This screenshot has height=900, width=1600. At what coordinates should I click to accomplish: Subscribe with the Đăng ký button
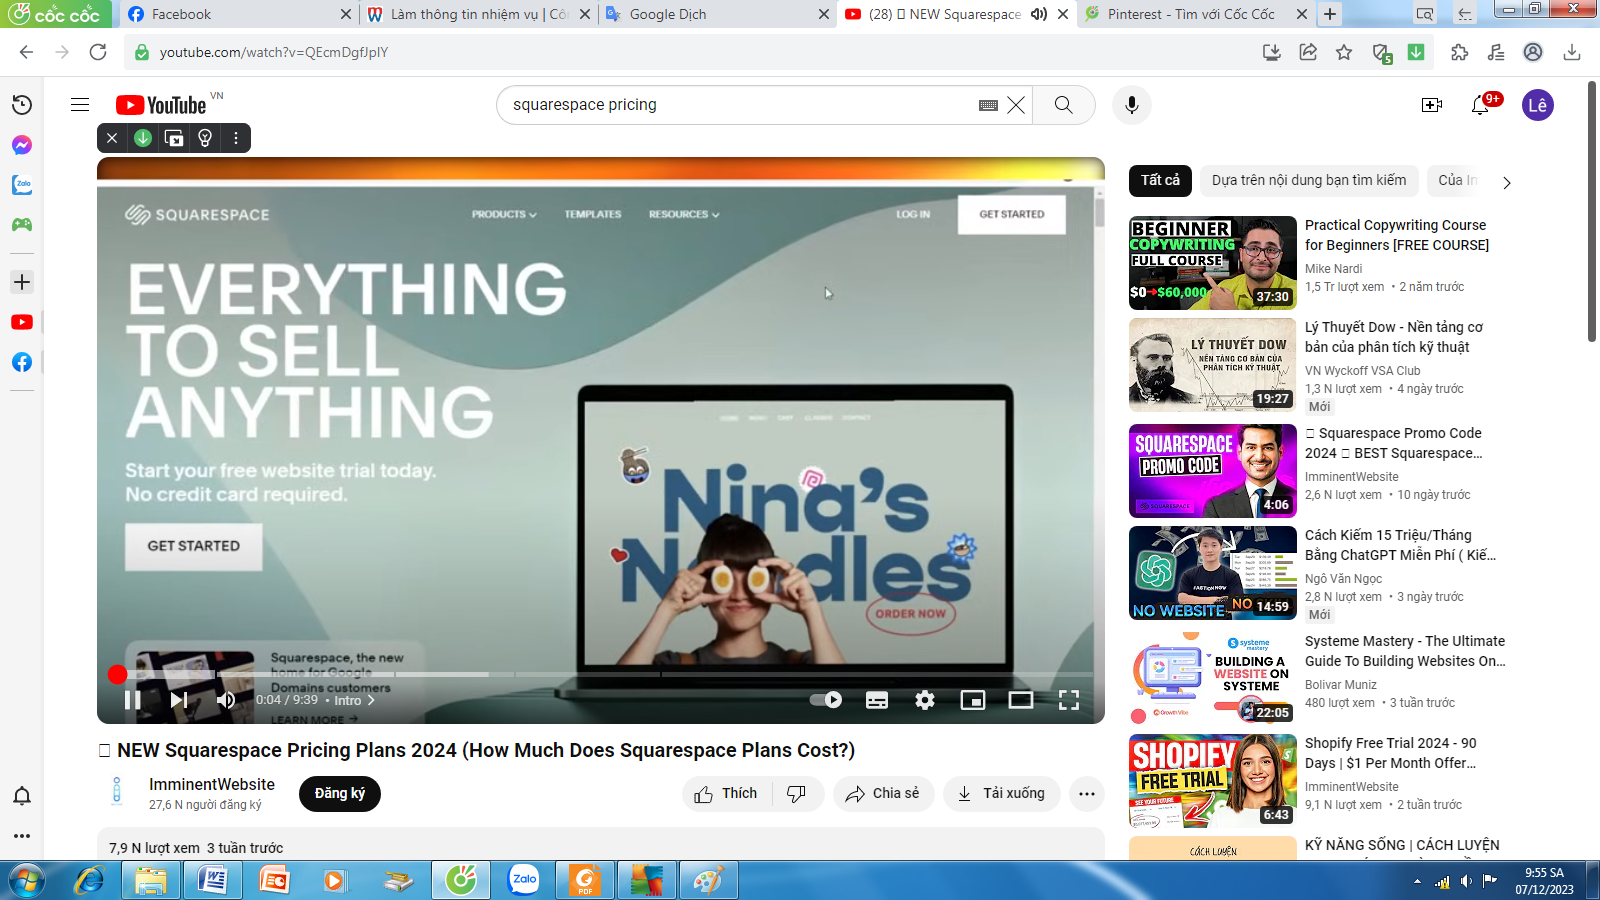click(340, 794)
